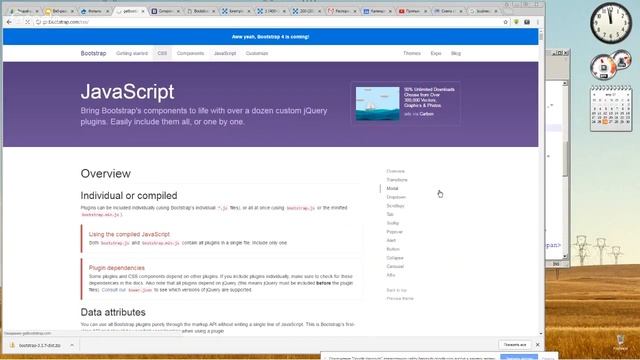Viewport: 640px width, 360px height.
Task: Open the Bootstrap brand home link
Action: (x=93, y=53)
